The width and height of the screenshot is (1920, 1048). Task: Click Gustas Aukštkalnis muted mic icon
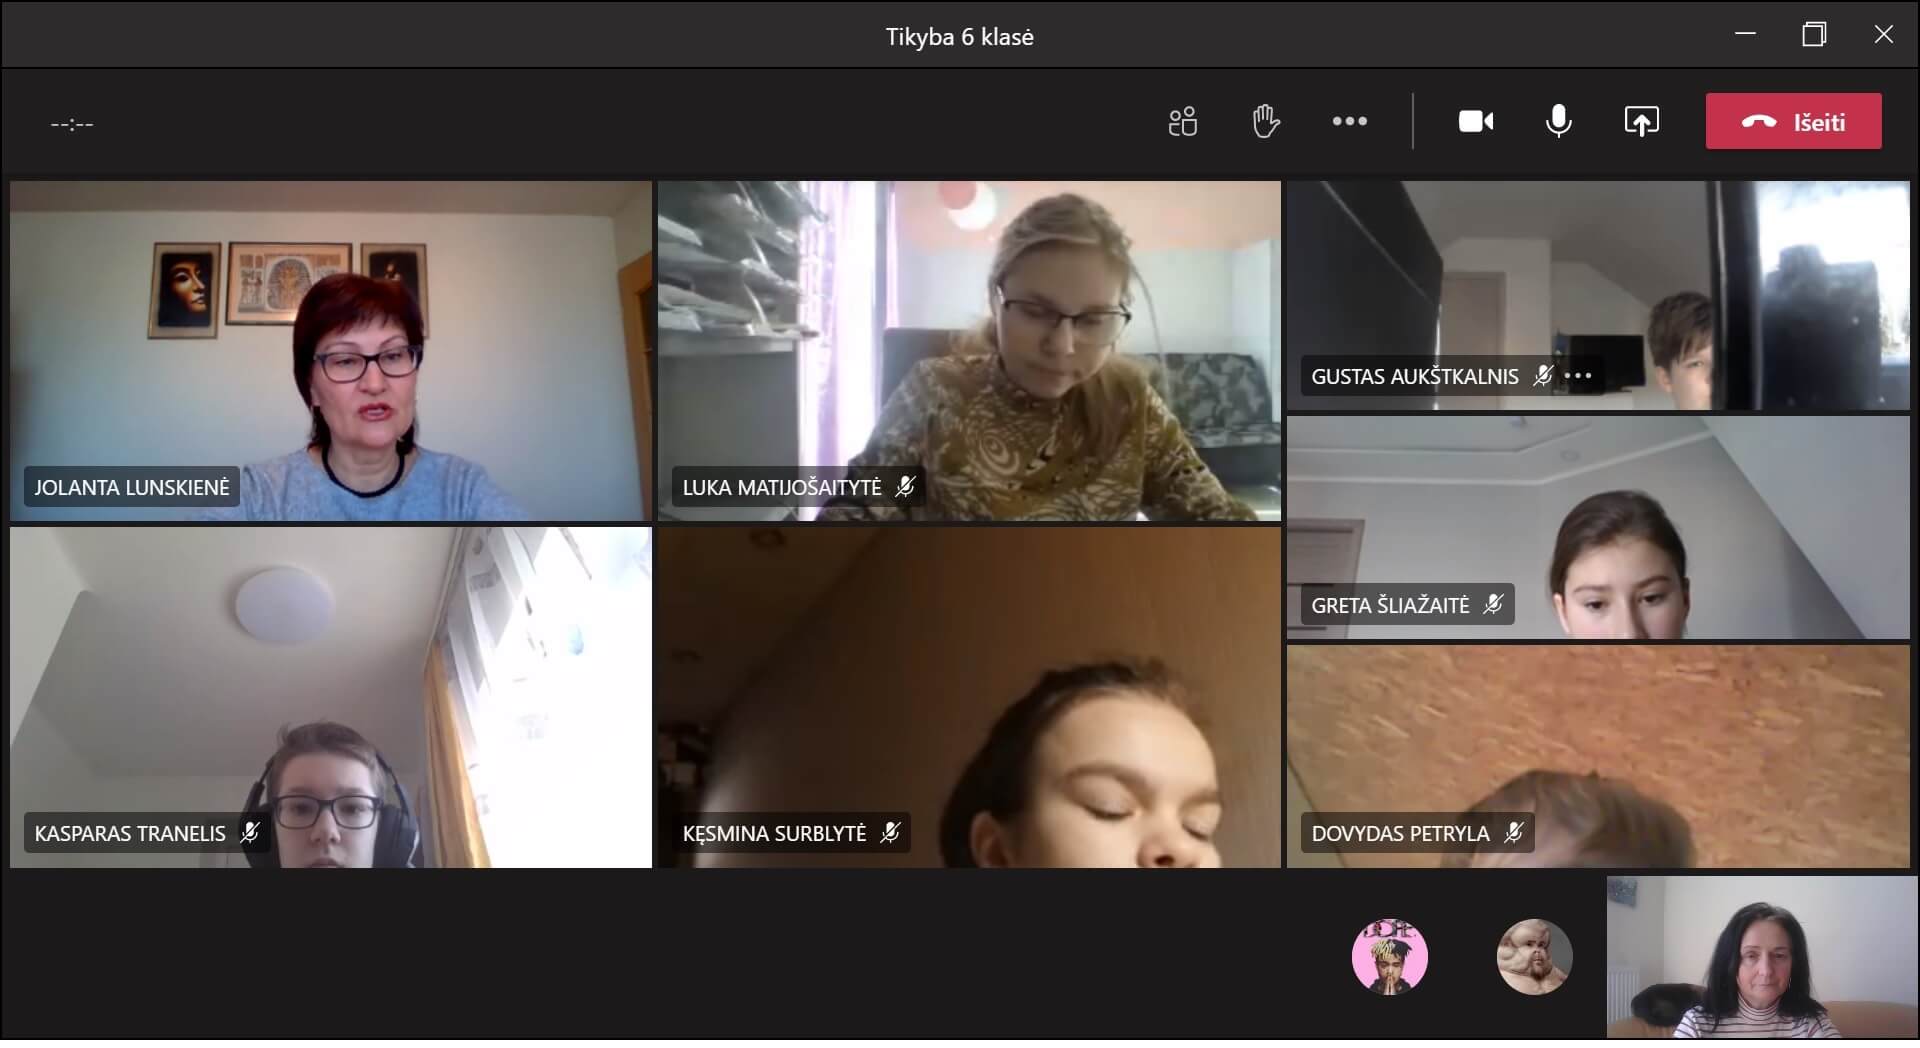1543,377
